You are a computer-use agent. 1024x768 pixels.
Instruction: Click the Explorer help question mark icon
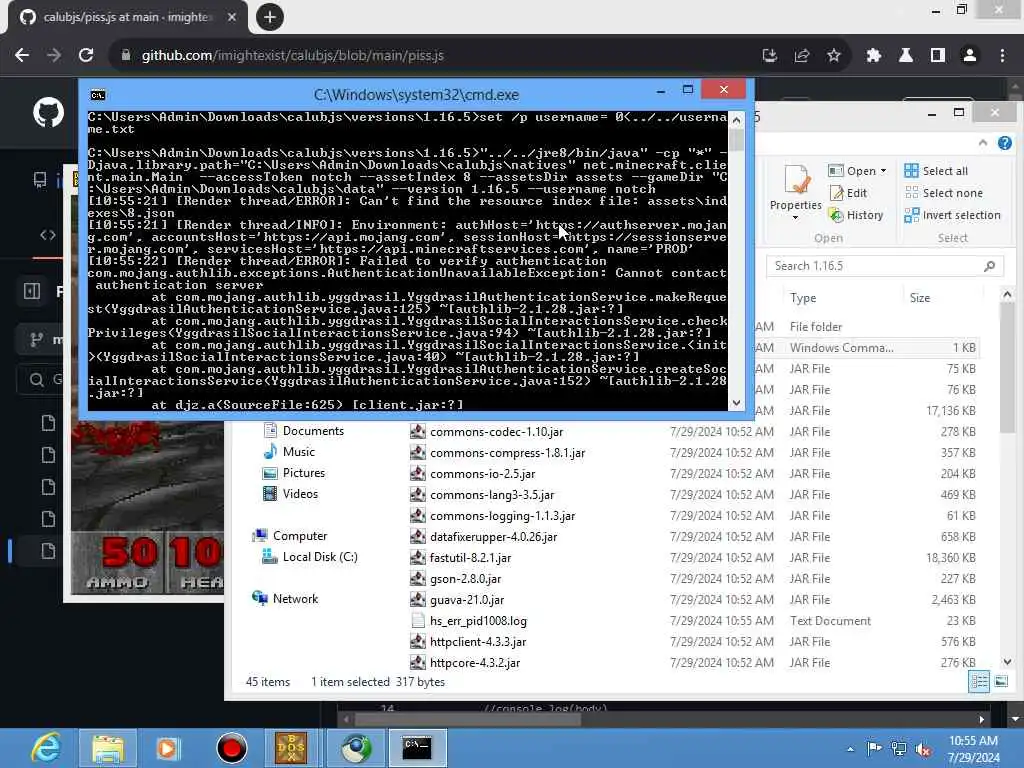(1004, 143)
